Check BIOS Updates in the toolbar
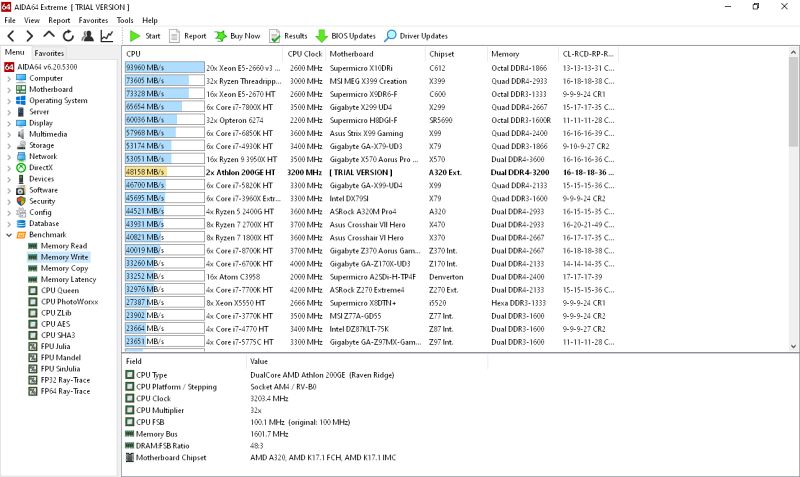Viewport: 800px width, 477px height. click(x=345, y=36)
